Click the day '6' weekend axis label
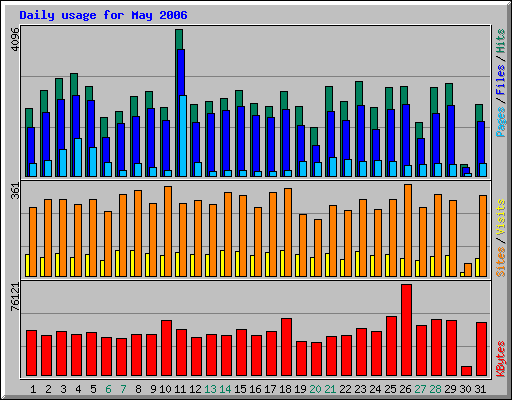Image resolution: width=512 pixels, height=400 pixels. 108,389
